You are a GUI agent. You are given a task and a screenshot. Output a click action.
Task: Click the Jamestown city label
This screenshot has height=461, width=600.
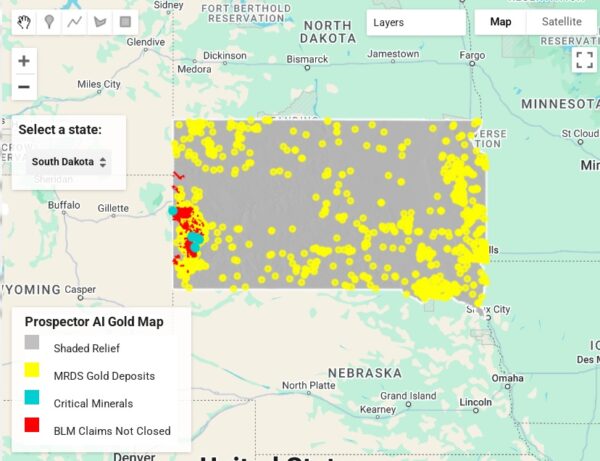tap(393, 54)
